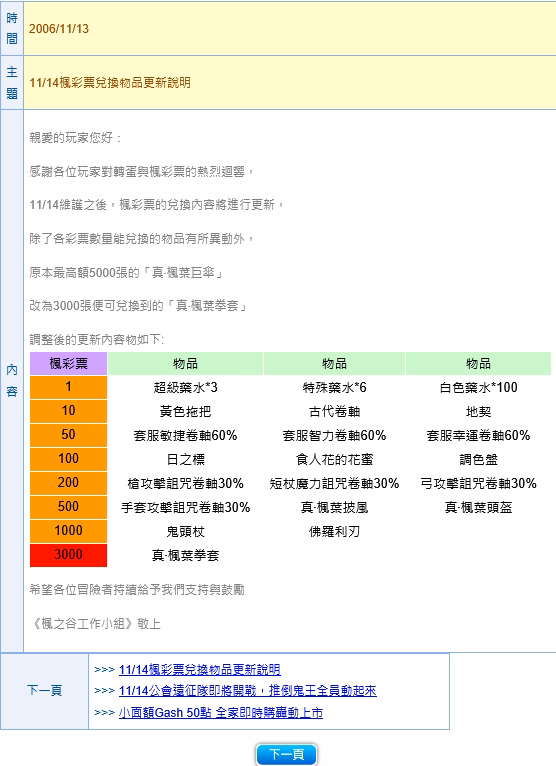Click the cell 弓攻擊詛咒卷軸30%
This screenshot has height=766, width=556.
point(478,483)
